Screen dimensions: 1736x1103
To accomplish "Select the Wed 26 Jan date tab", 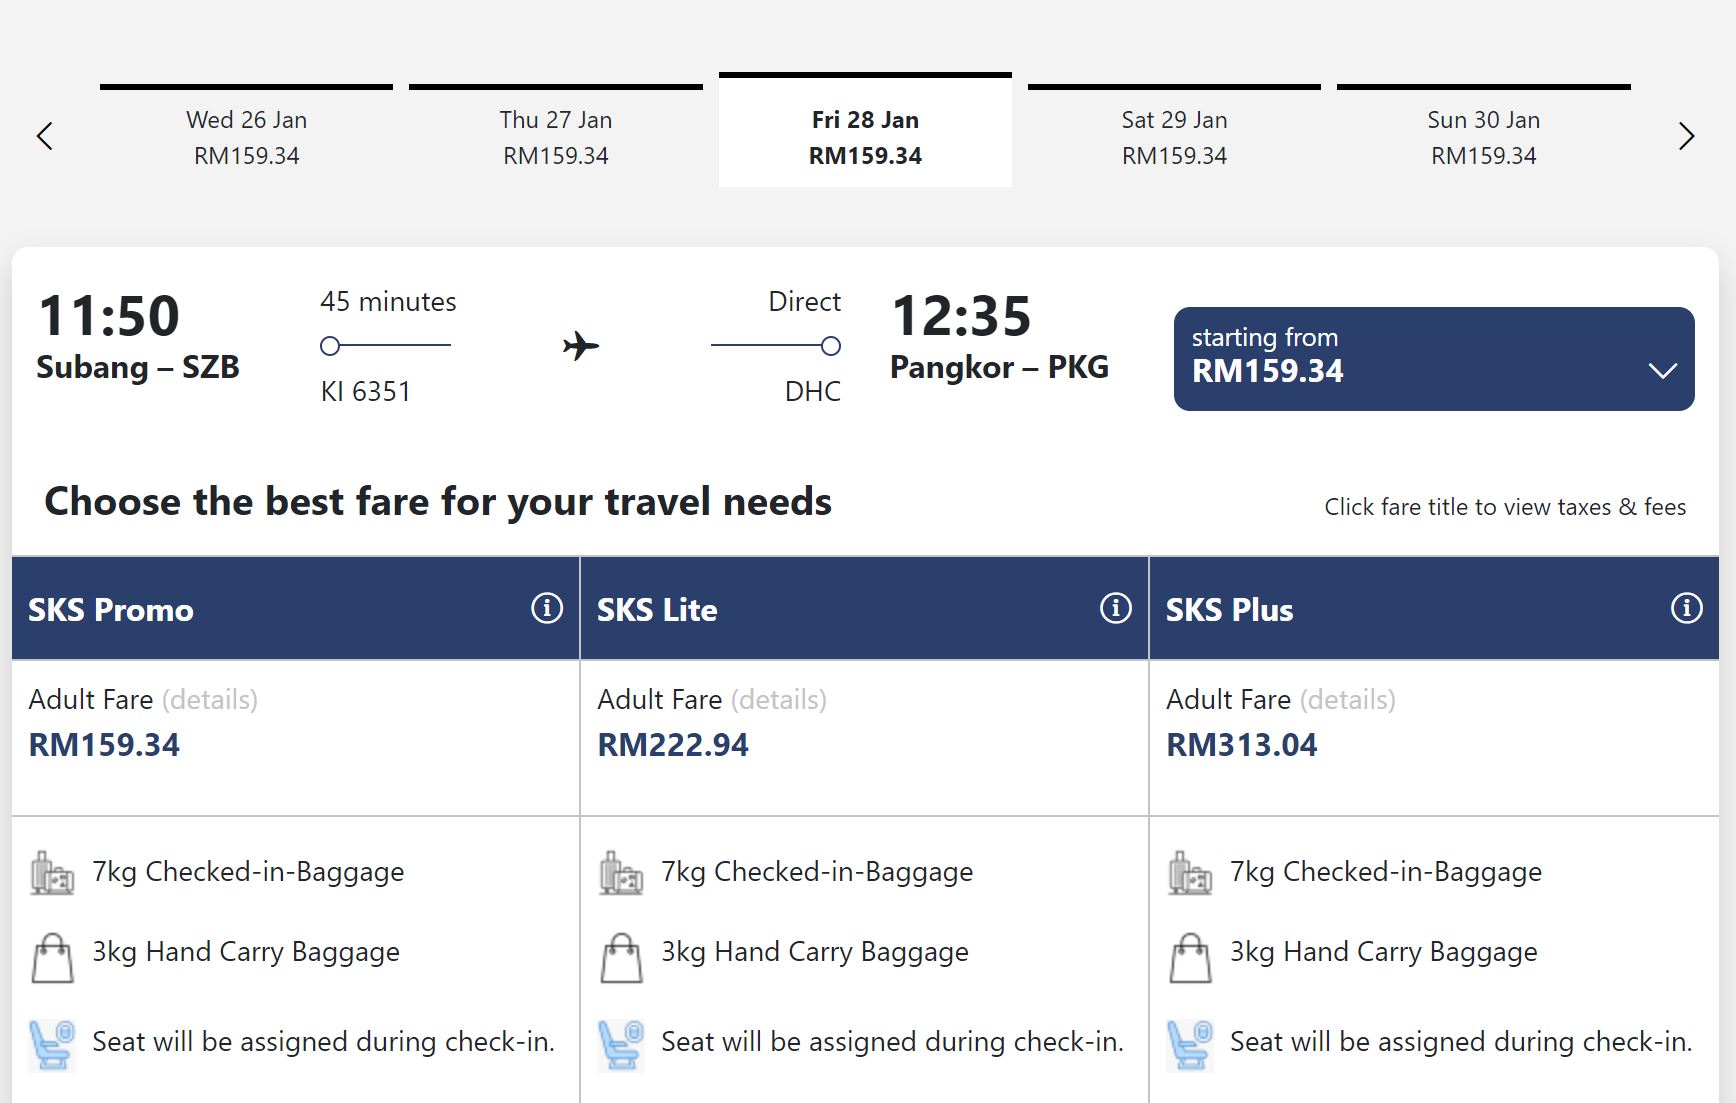I will pos(246,136).
